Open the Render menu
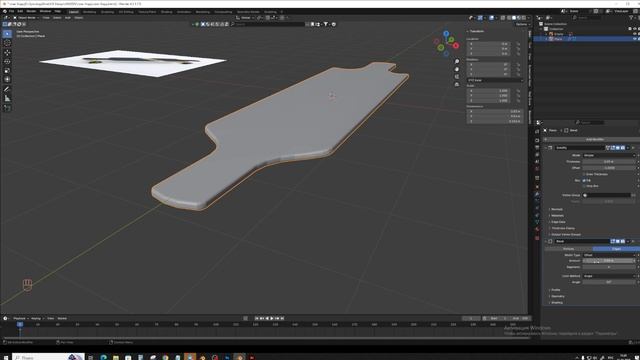640x360 pixels. point(31,11)
